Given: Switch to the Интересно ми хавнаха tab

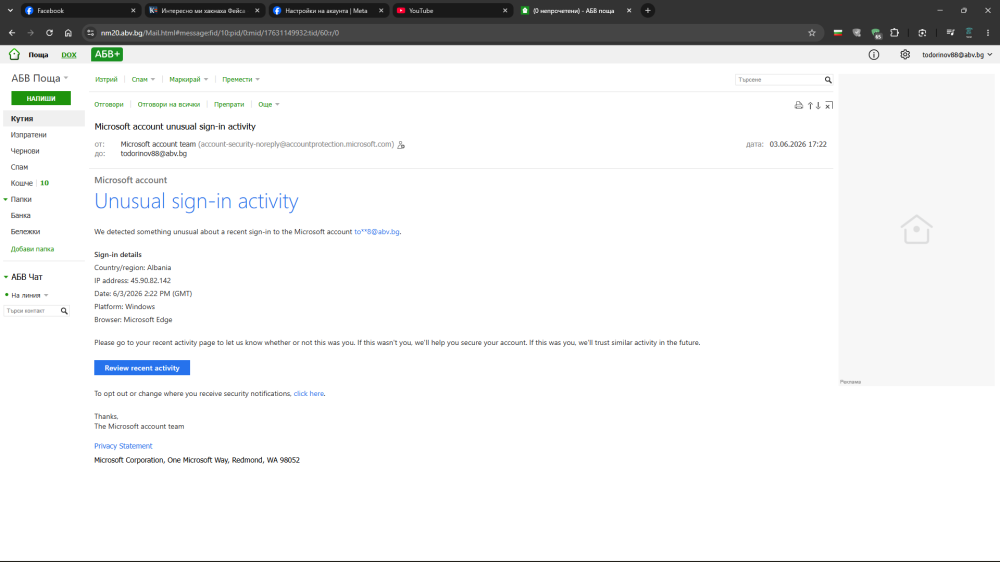Looking at the screenshot, I should point(203,10).
